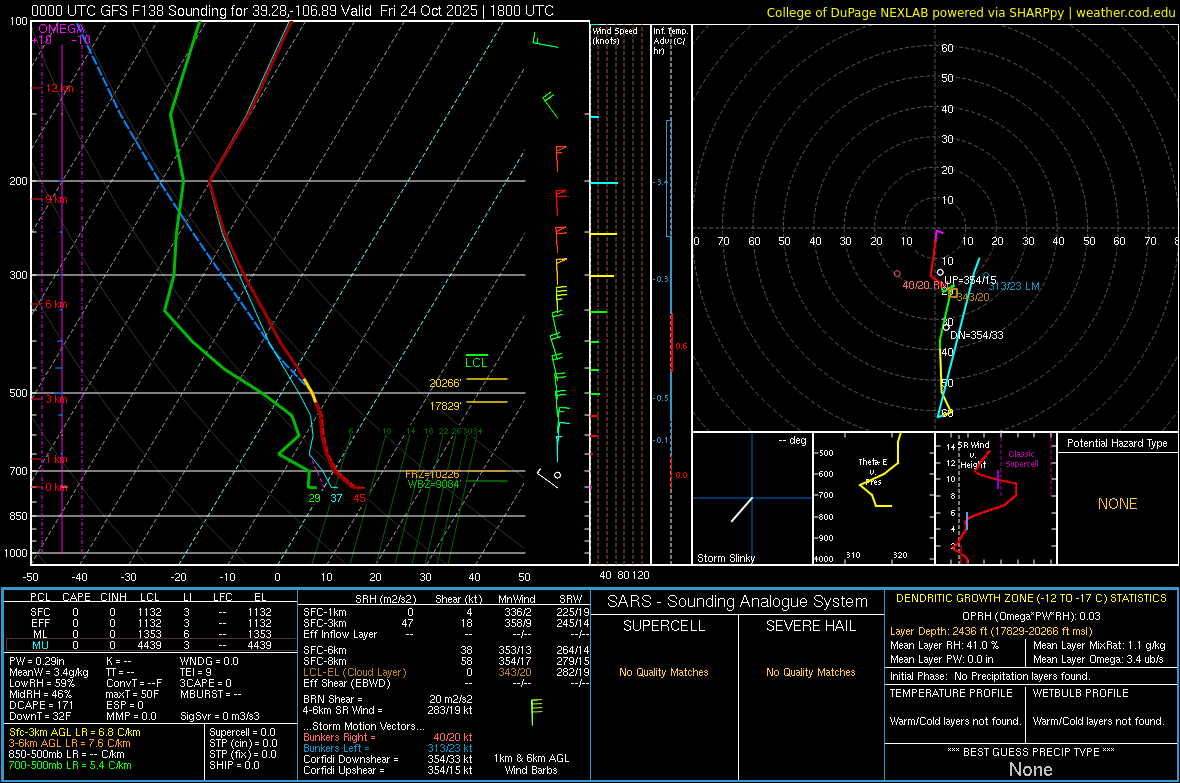Click the OMEGA label on the skew-T
This screenshot has height=783, width=1180.
click(60, 29)
